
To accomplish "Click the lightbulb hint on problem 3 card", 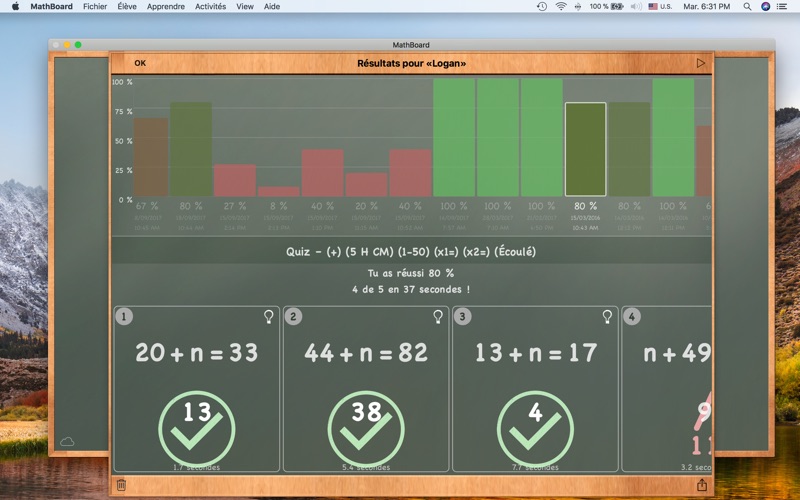I will [x=607, y=317].
